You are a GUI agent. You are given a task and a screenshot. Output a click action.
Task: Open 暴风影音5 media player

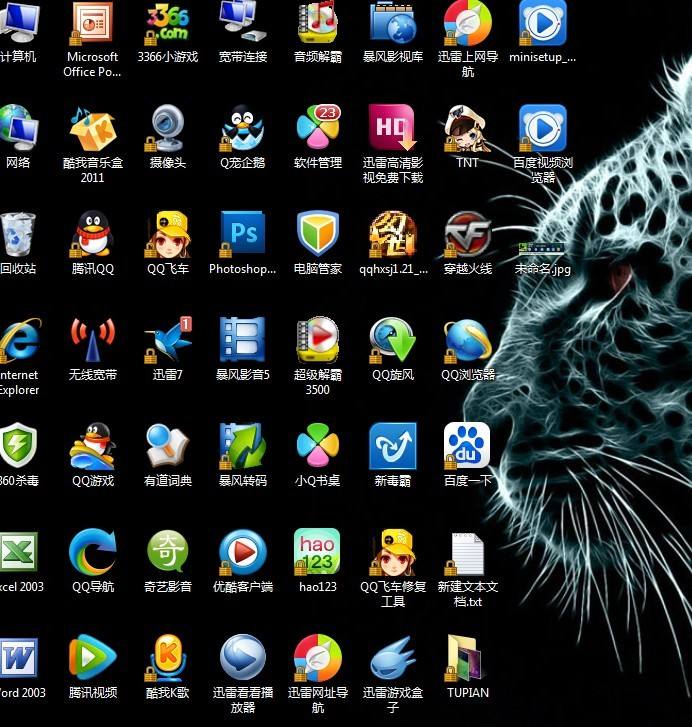click(x=242, y=340)
